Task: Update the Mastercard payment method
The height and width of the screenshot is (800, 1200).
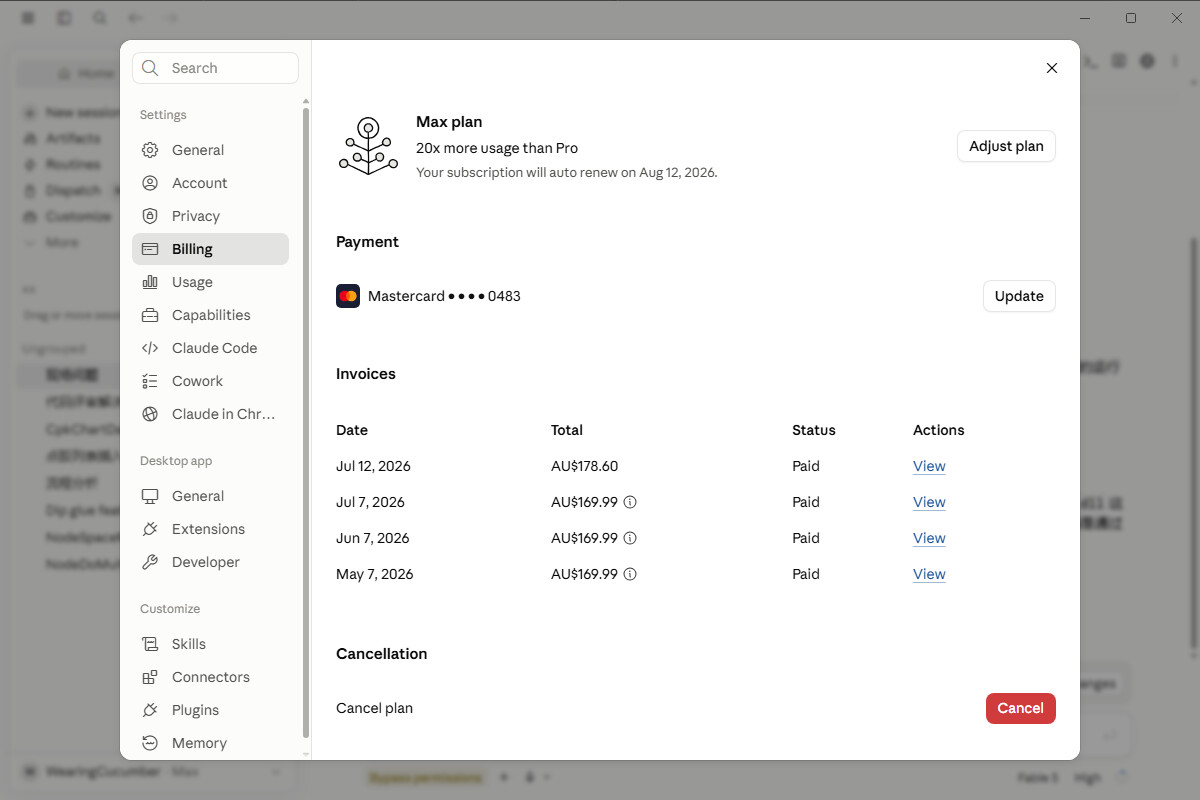Action: click(x=1019, y=296)
